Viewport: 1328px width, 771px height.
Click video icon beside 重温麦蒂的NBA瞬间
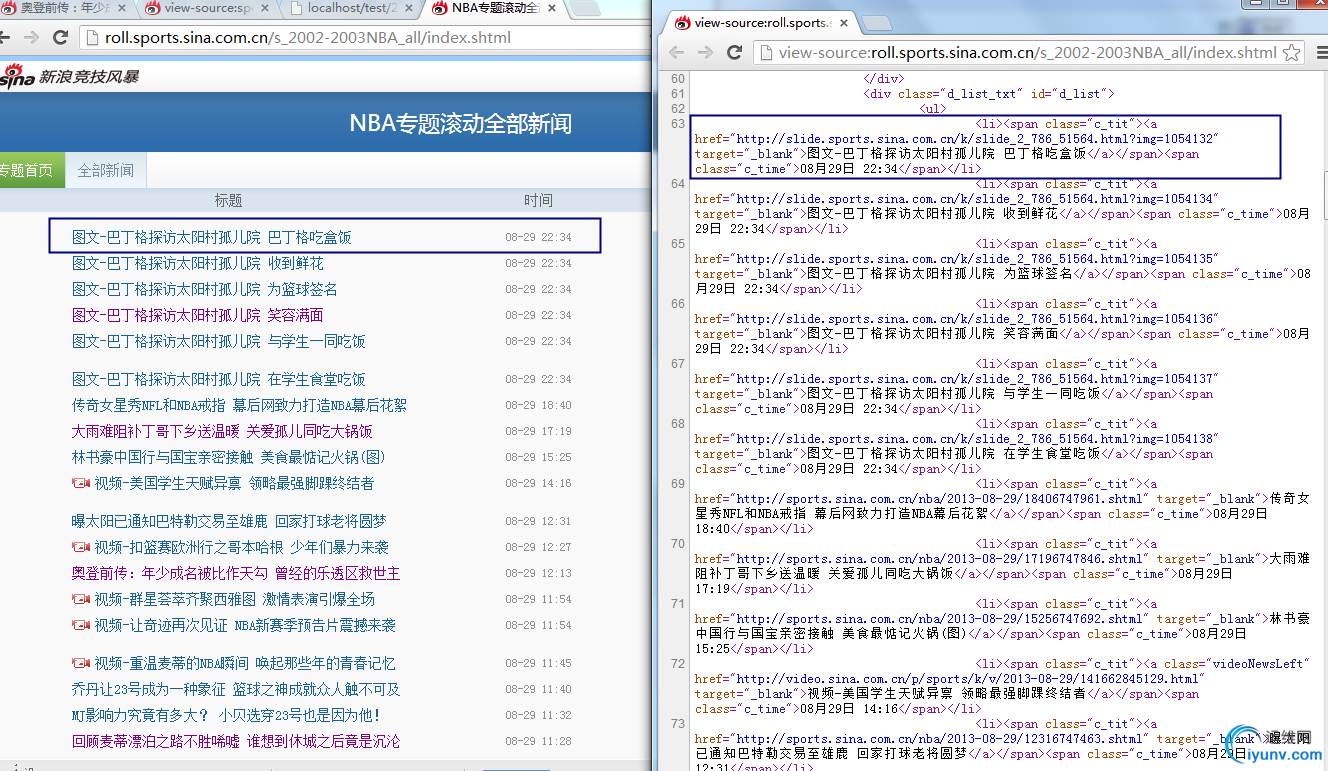click(81, 663)
